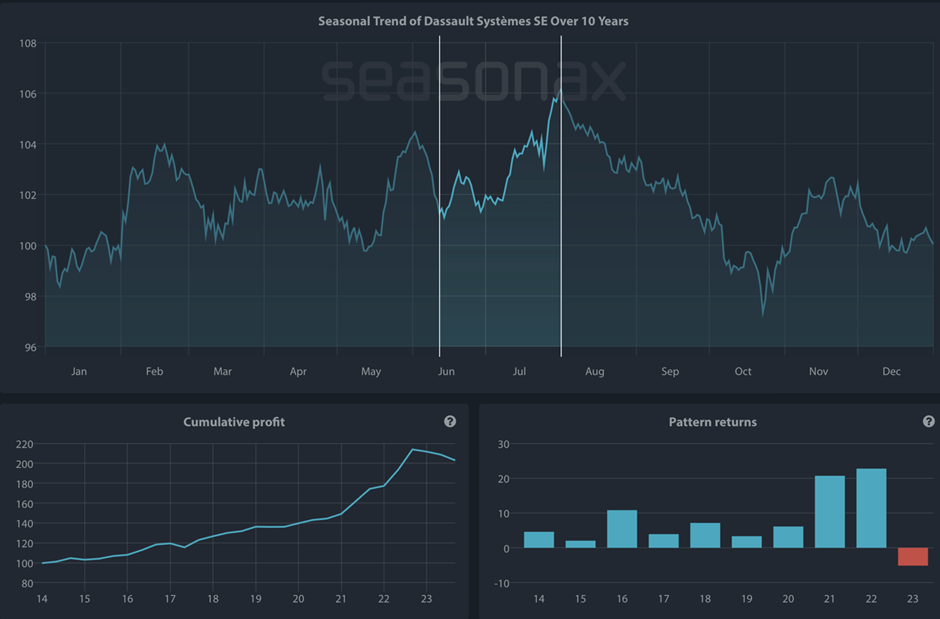Viewport: 940px width, 619px height.
Task: Click the 'Oct' month label
Action: (x=743, y=372)
